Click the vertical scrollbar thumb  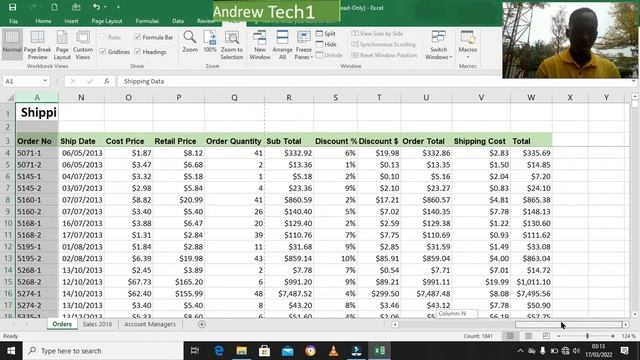pos(635,104)
